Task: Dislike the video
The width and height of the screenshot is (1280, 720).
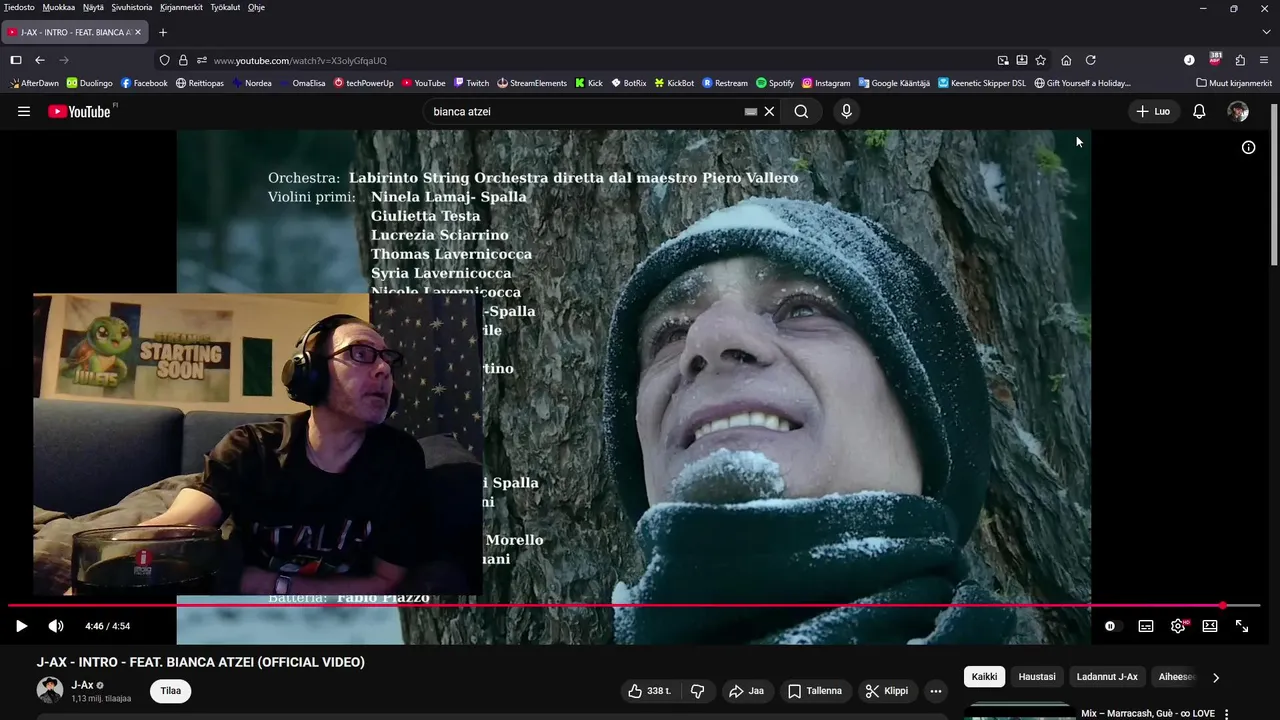Action: click(698, 691)
